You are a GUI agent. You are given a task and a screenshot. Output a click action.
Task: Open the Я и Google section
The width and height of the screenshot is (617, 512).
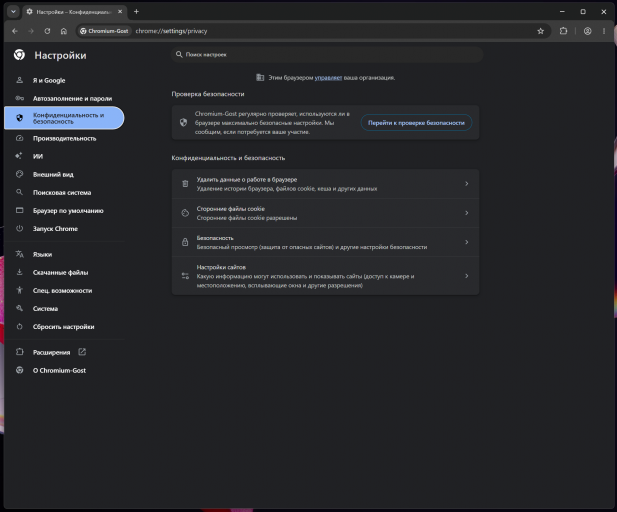[64, 80]
